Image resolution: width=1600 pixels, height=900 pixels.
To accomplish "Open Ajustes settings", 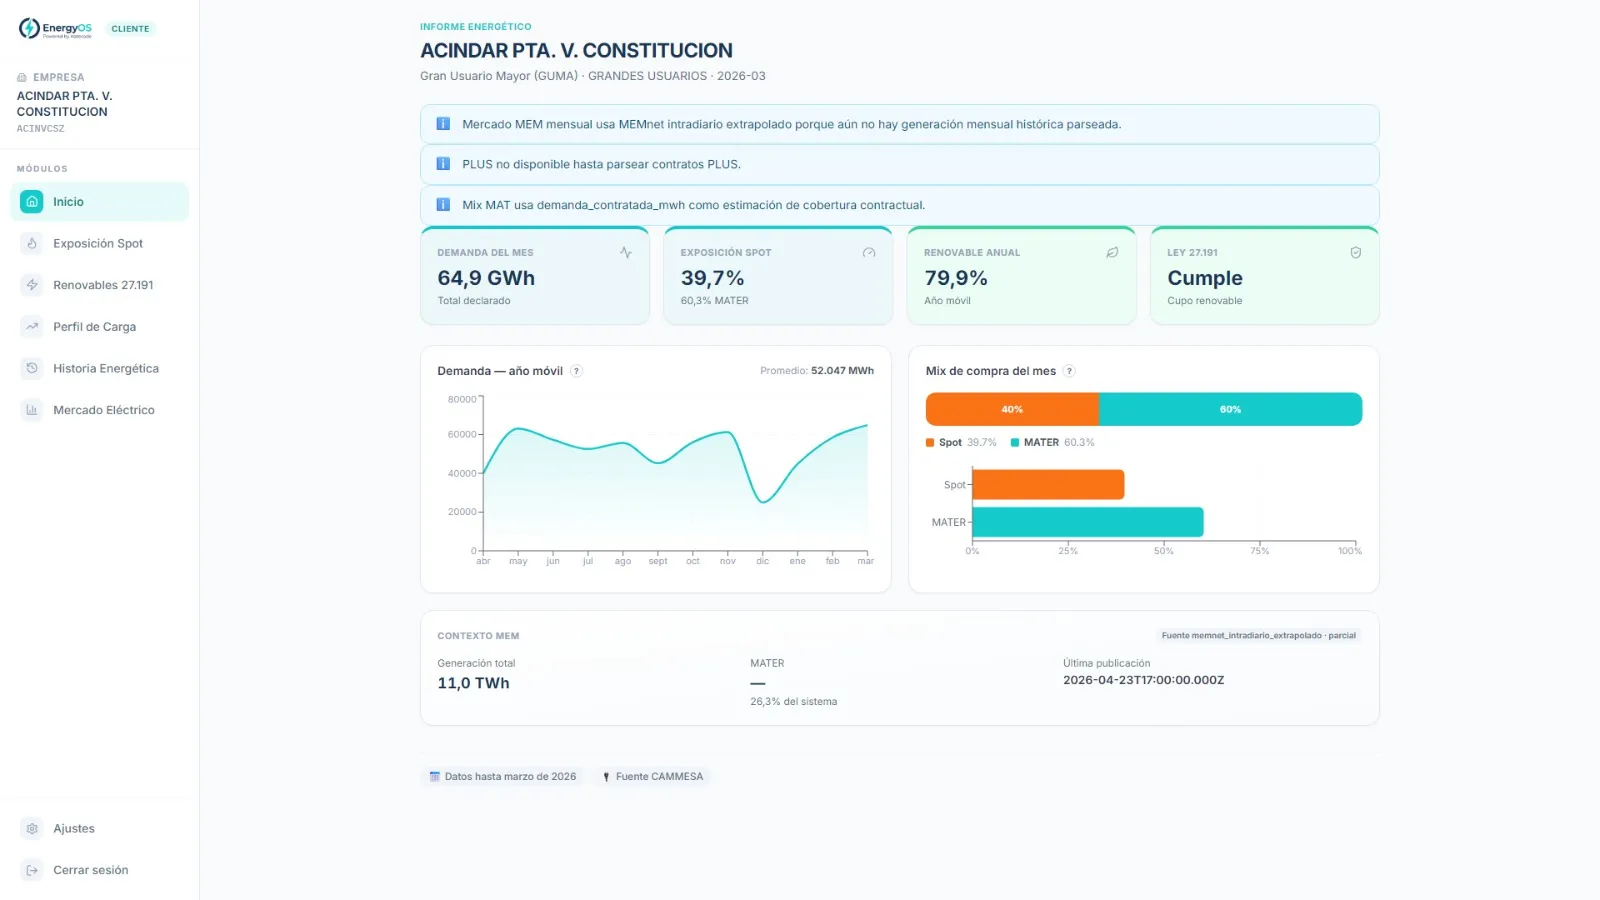I will click(100, 828).
